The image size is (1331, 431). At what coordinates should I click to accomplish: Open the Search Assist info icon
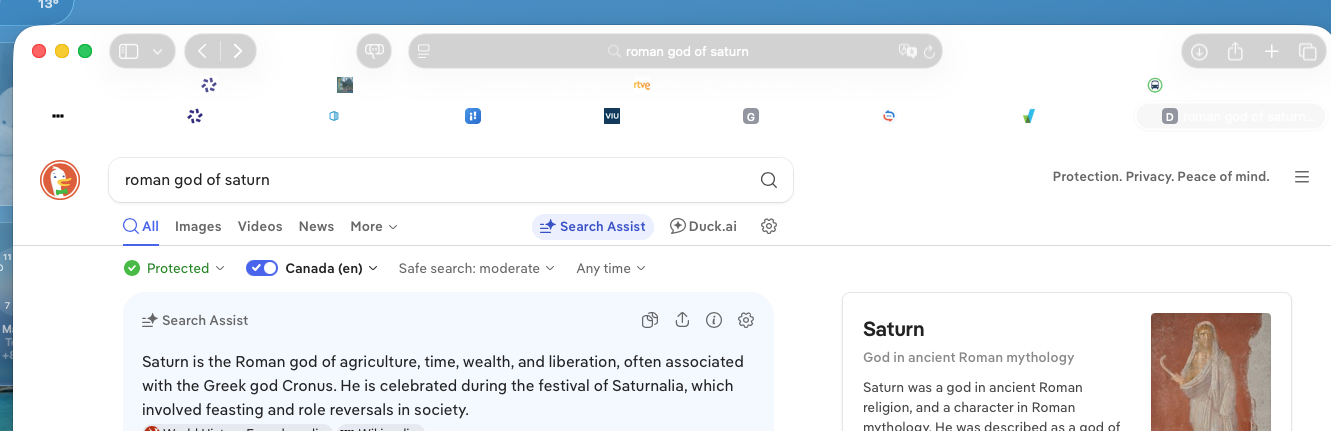714,320
